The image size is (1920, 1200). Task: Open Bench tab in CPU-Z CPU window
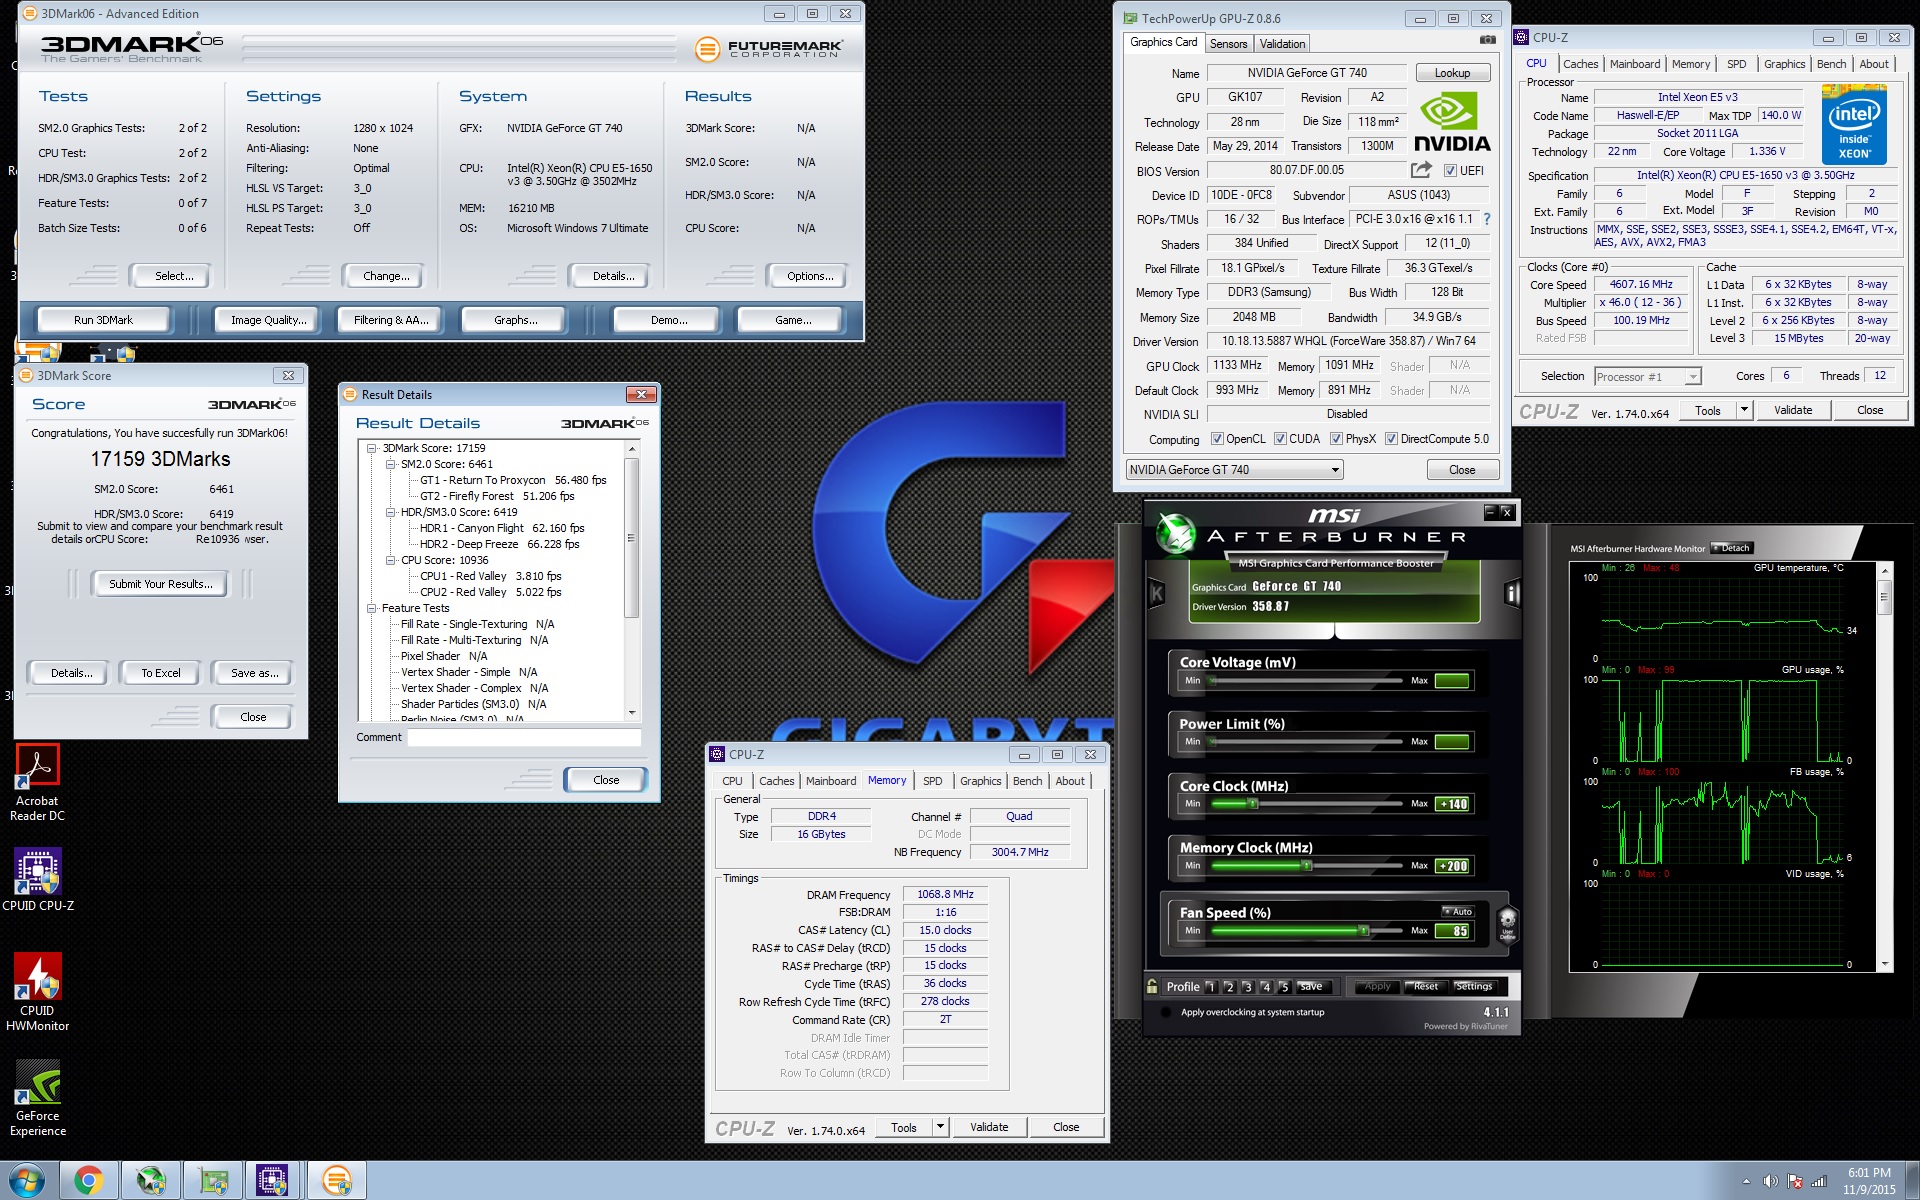[x=1831, y=64]
